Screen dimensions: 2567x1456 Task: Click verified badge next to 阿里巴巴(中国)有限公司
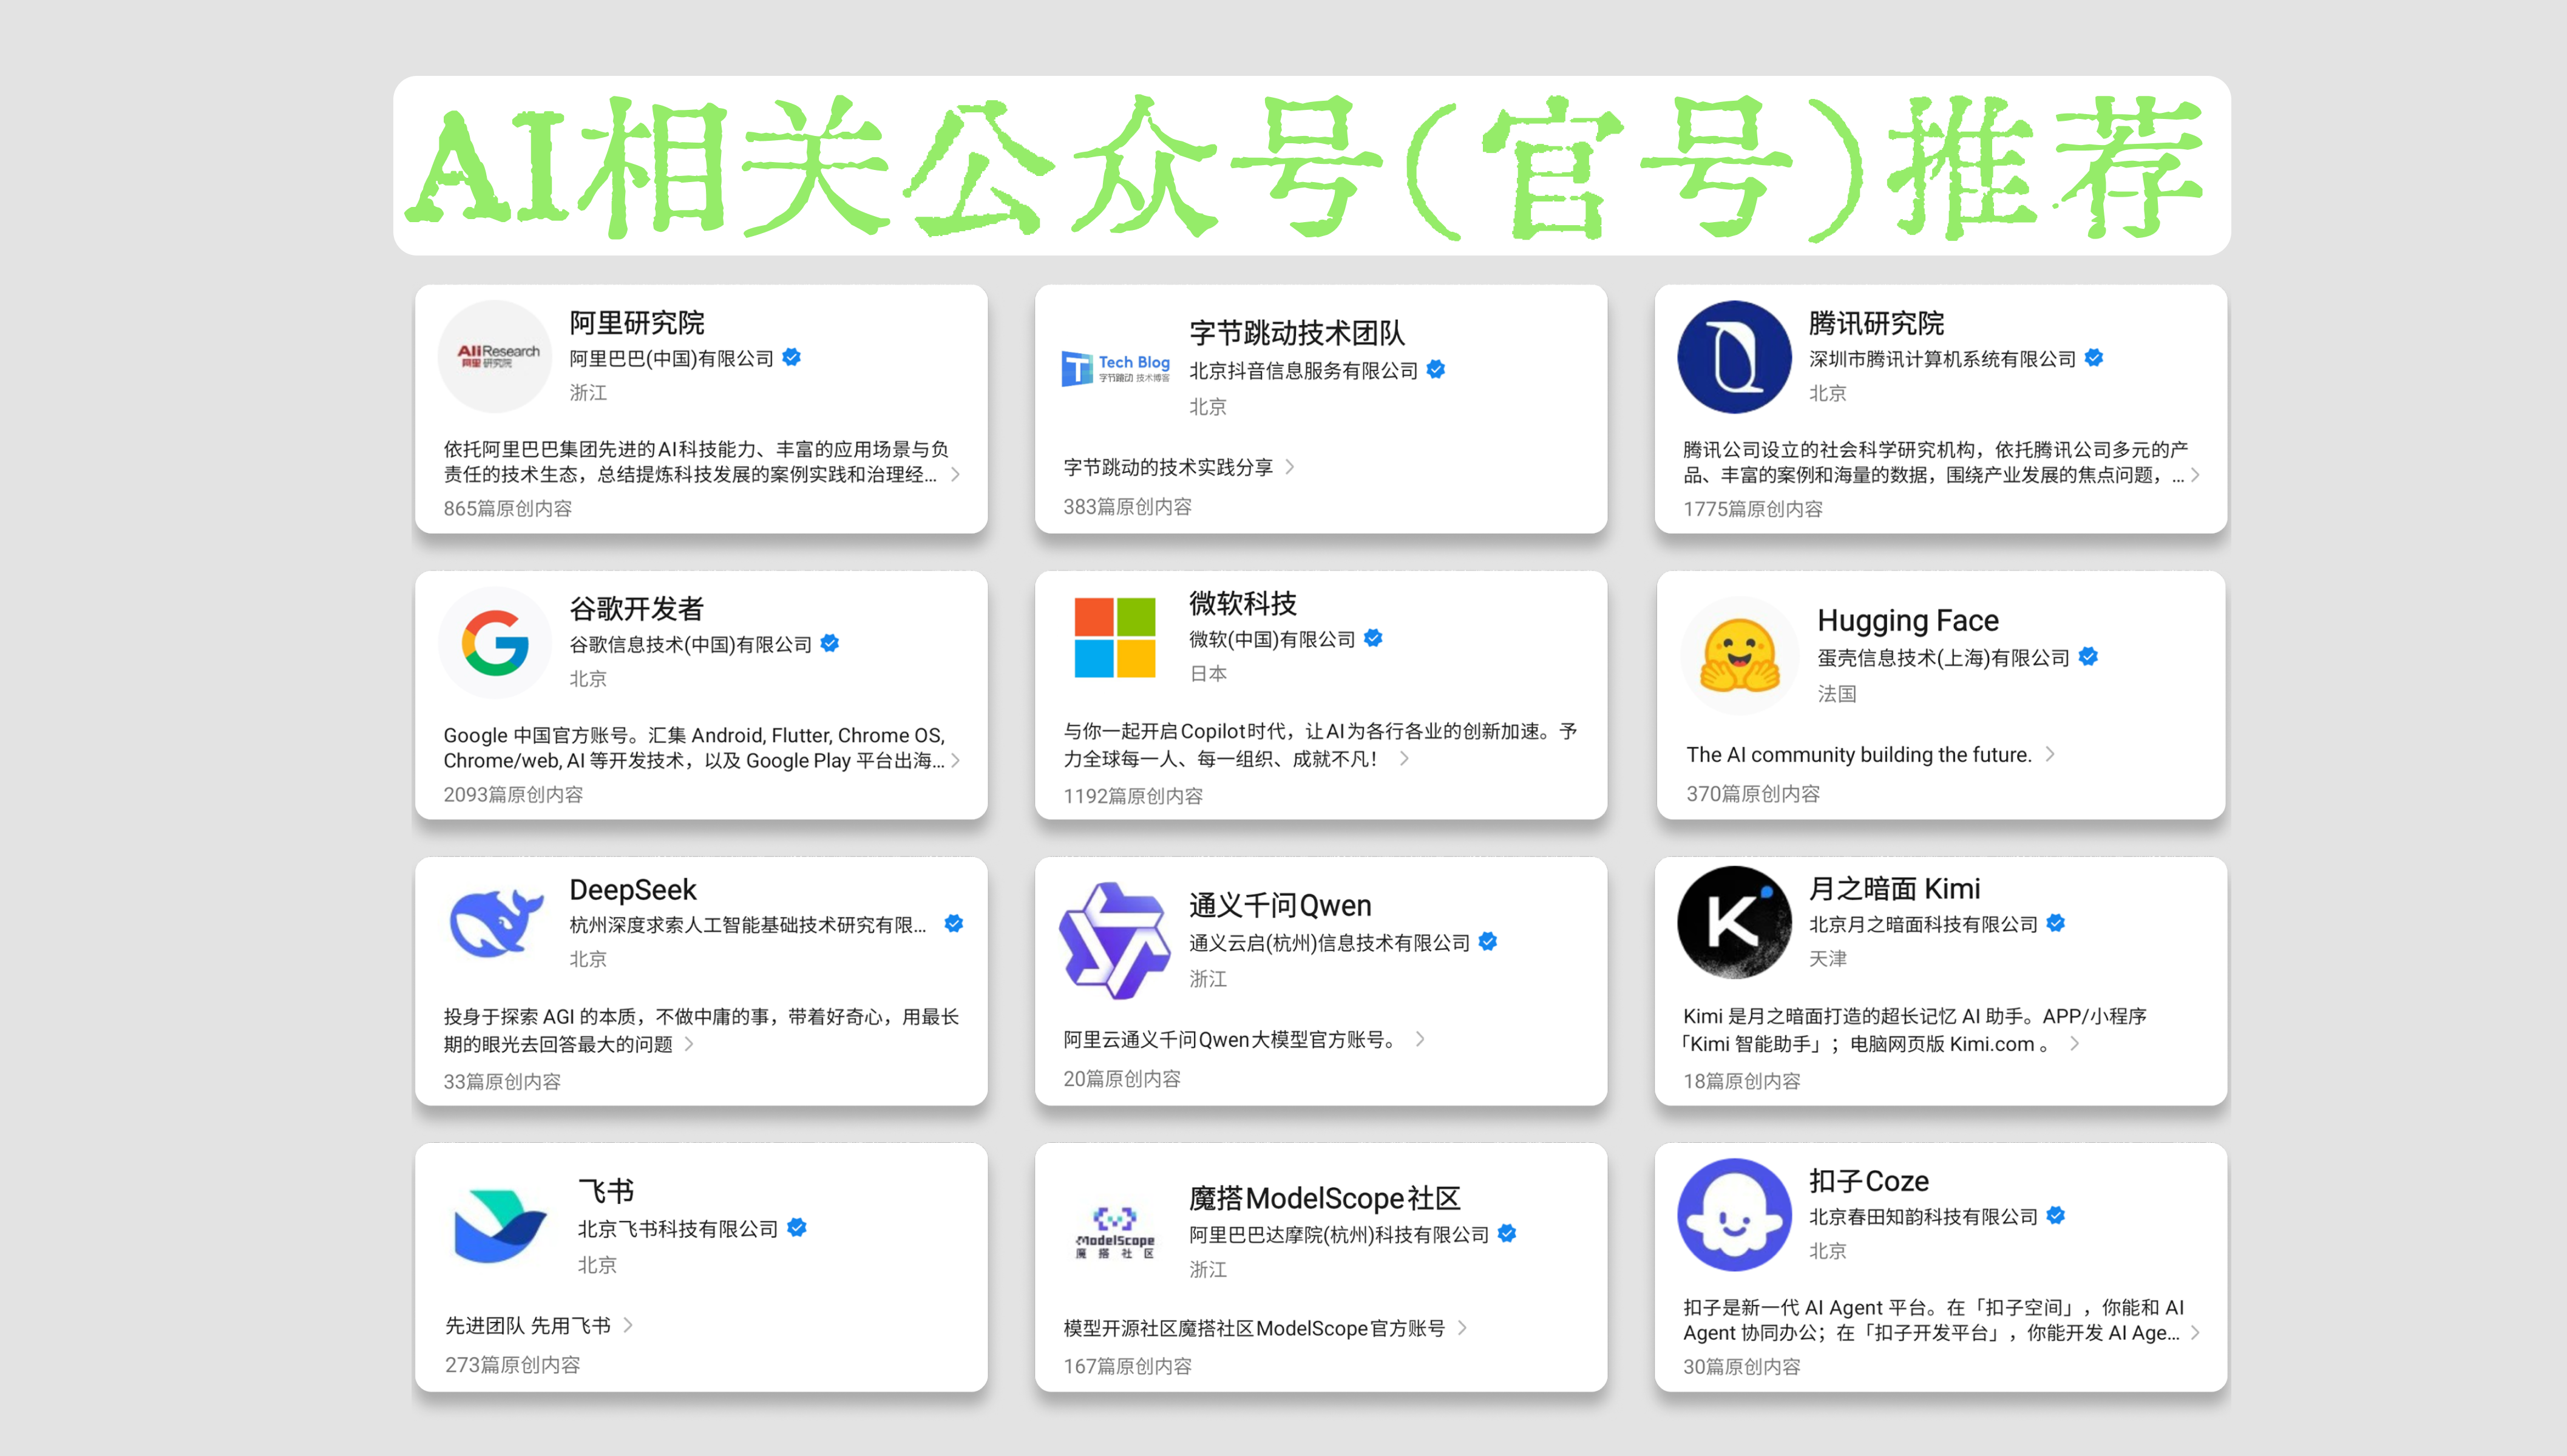[x=792, y=357]
